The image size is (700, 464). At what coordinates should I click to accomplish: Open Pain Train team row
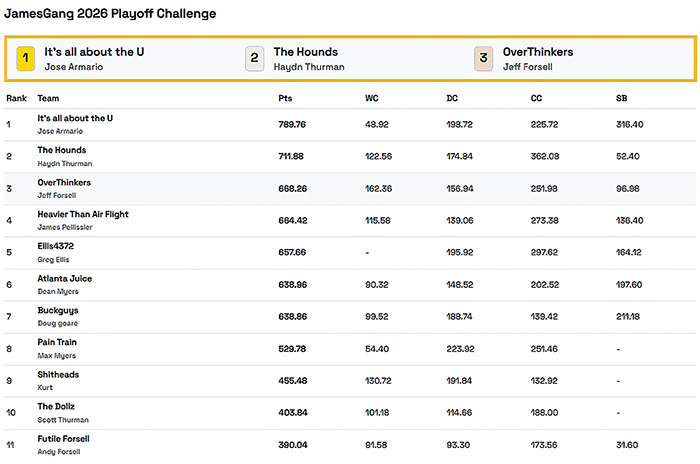pos(350,349)
